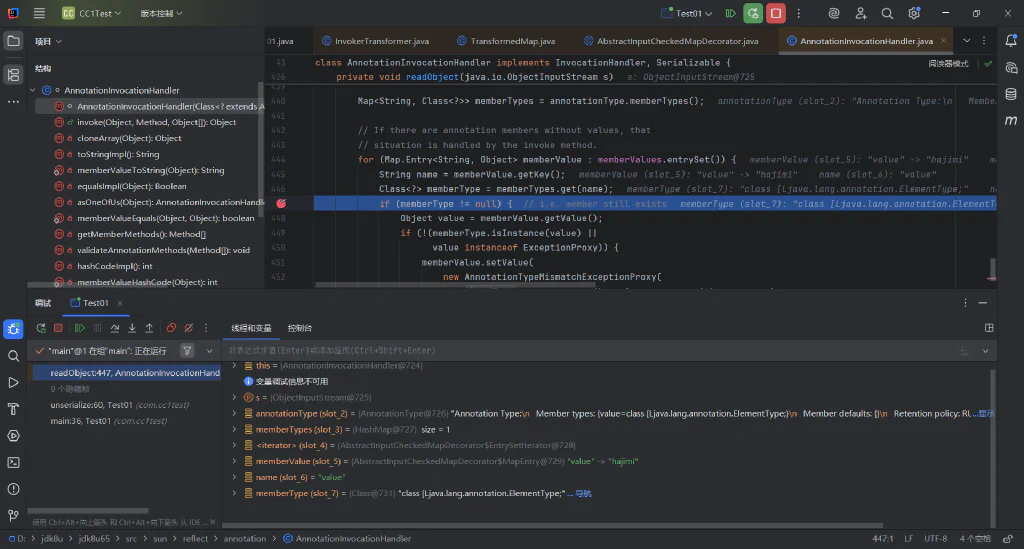The width and height of the screenshot is (1024, 549).
Task: Open the version control dropdown
Action: [x=161, y=13]
